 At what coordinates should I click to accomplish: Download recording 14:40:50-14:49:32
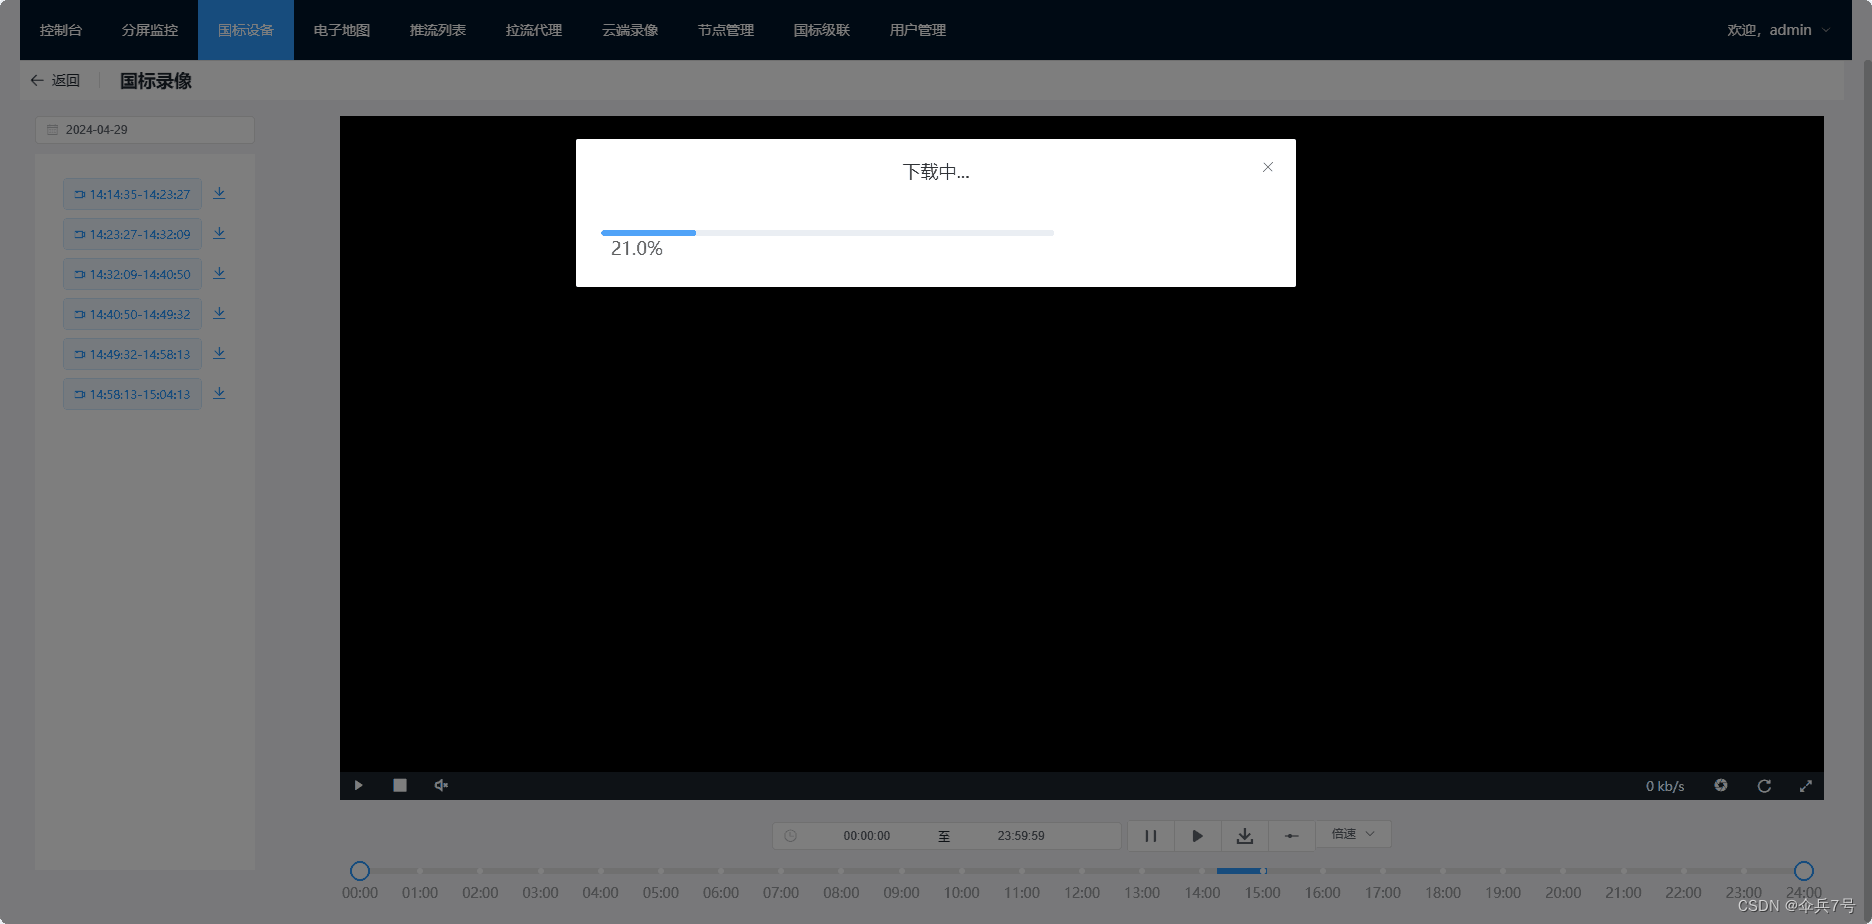219,314
